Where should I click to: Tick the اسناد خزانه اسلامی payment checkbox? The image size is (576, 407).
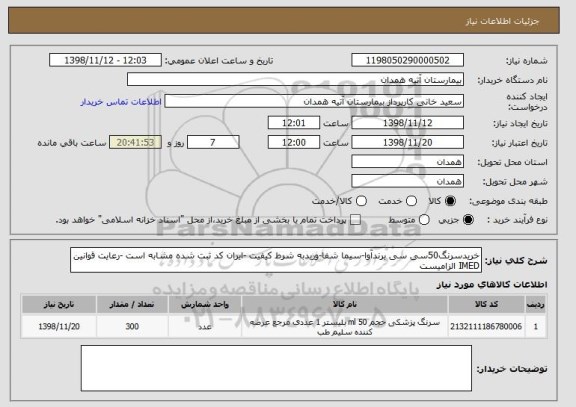[355, 220]
